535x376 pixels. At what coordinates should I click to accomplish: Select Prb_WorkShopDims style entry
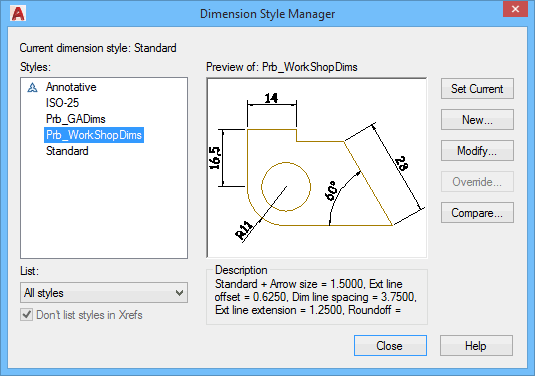[x=94, y=135]
